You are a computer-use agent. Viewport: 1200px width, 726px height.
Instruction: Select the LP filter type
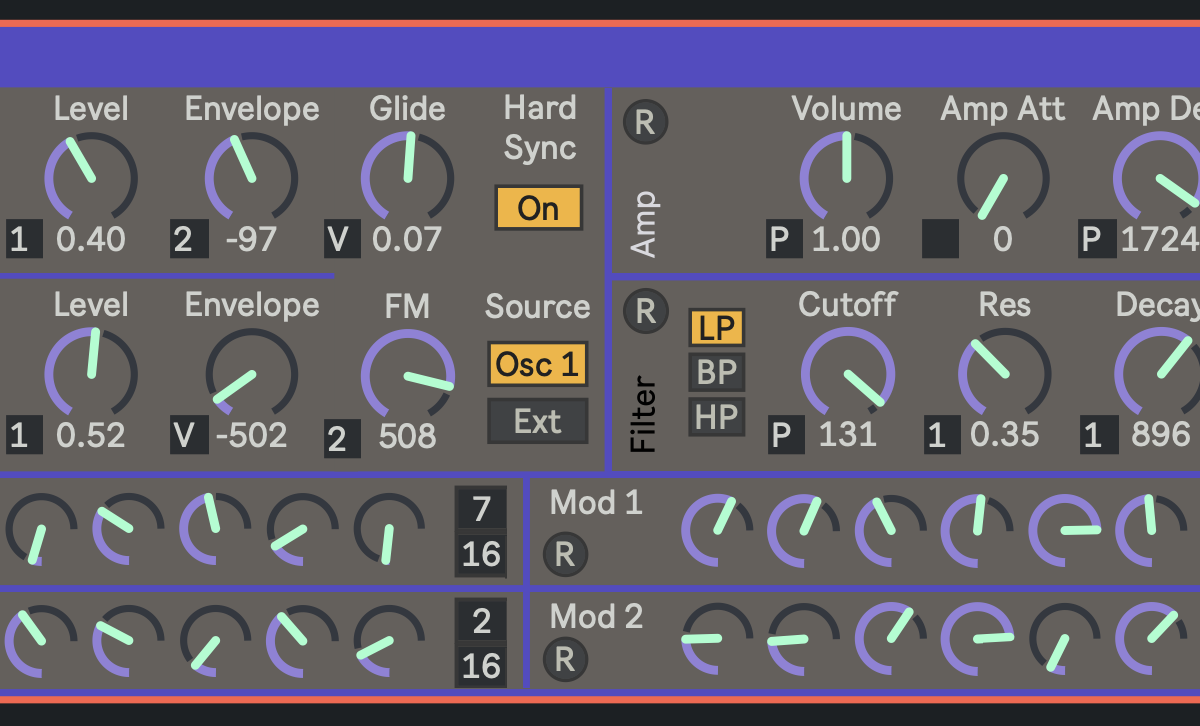[x=716, y=327]
